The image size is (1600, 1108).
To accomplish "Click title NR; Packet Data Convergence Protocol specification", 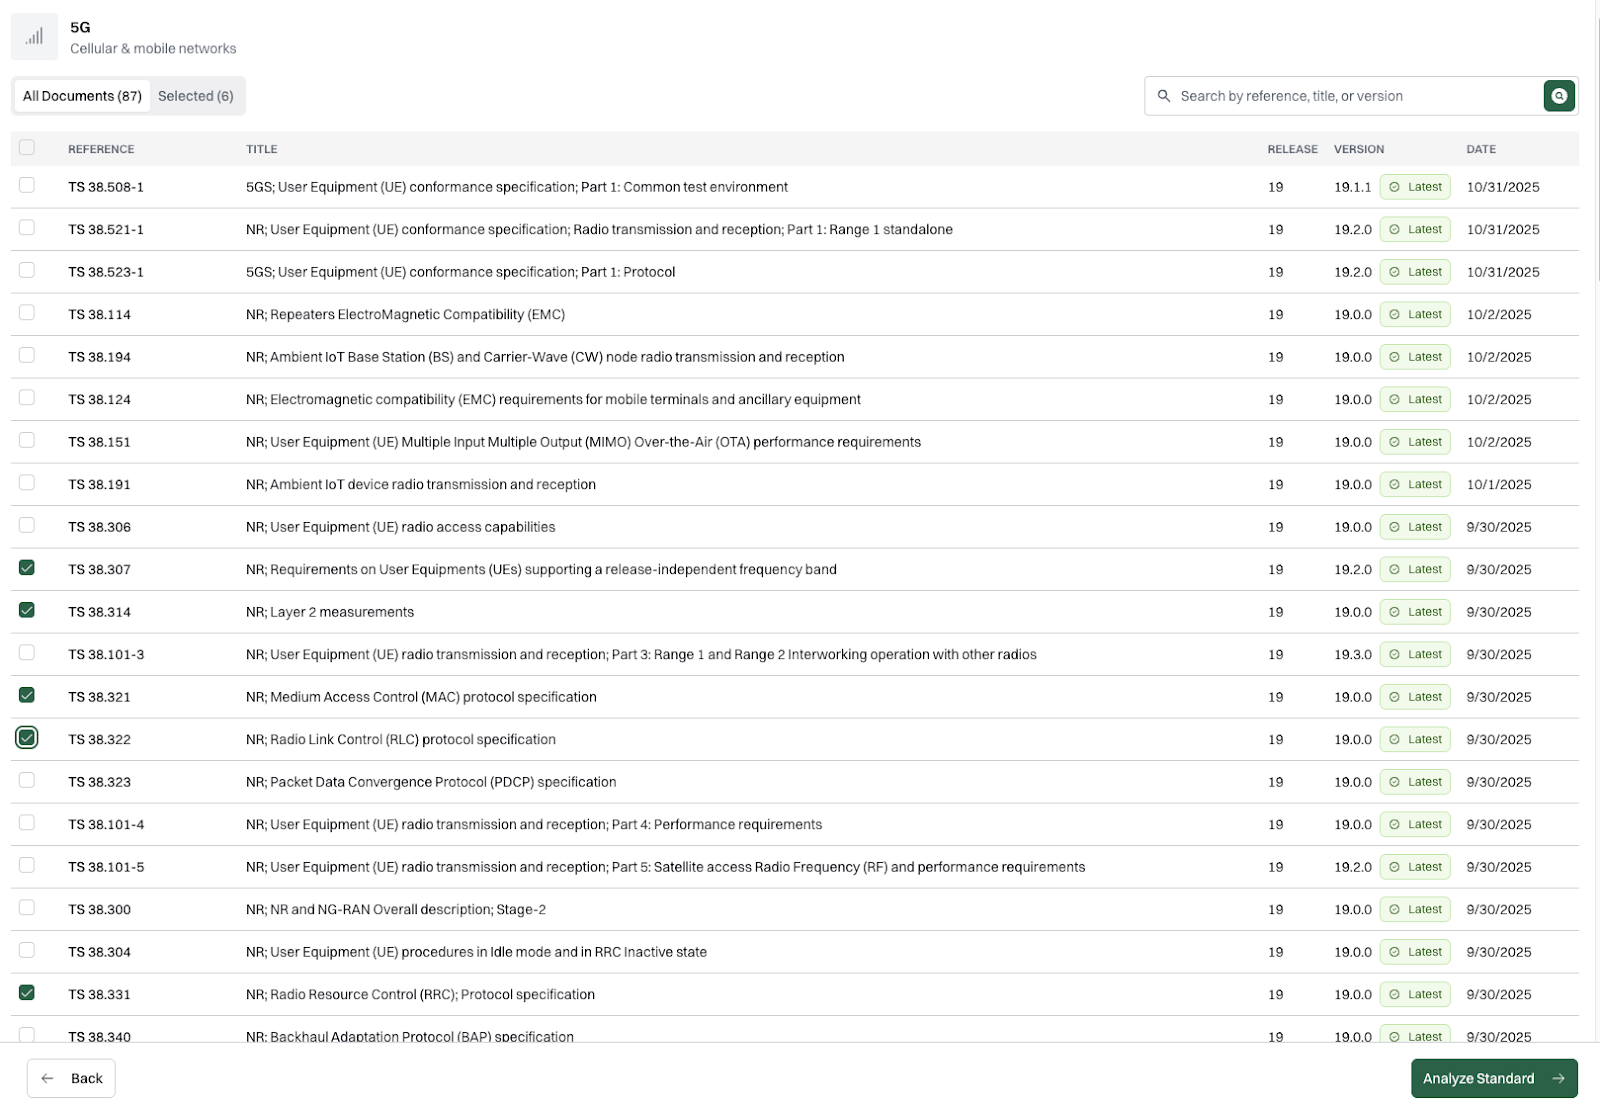I will pyautogui.click(x=431, y=782).
